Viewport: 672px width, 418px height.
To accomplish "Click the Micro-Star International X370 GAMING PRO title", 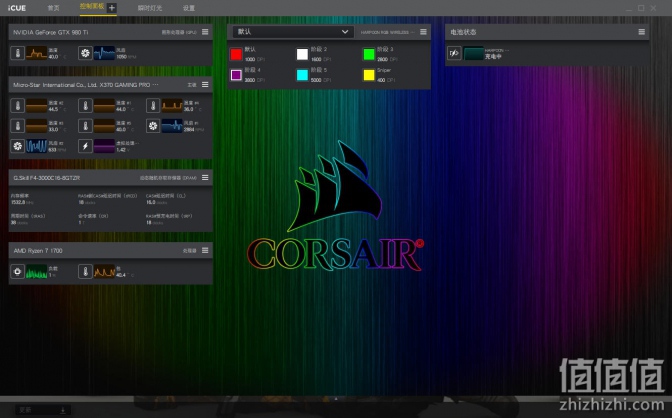I will 86,85.
